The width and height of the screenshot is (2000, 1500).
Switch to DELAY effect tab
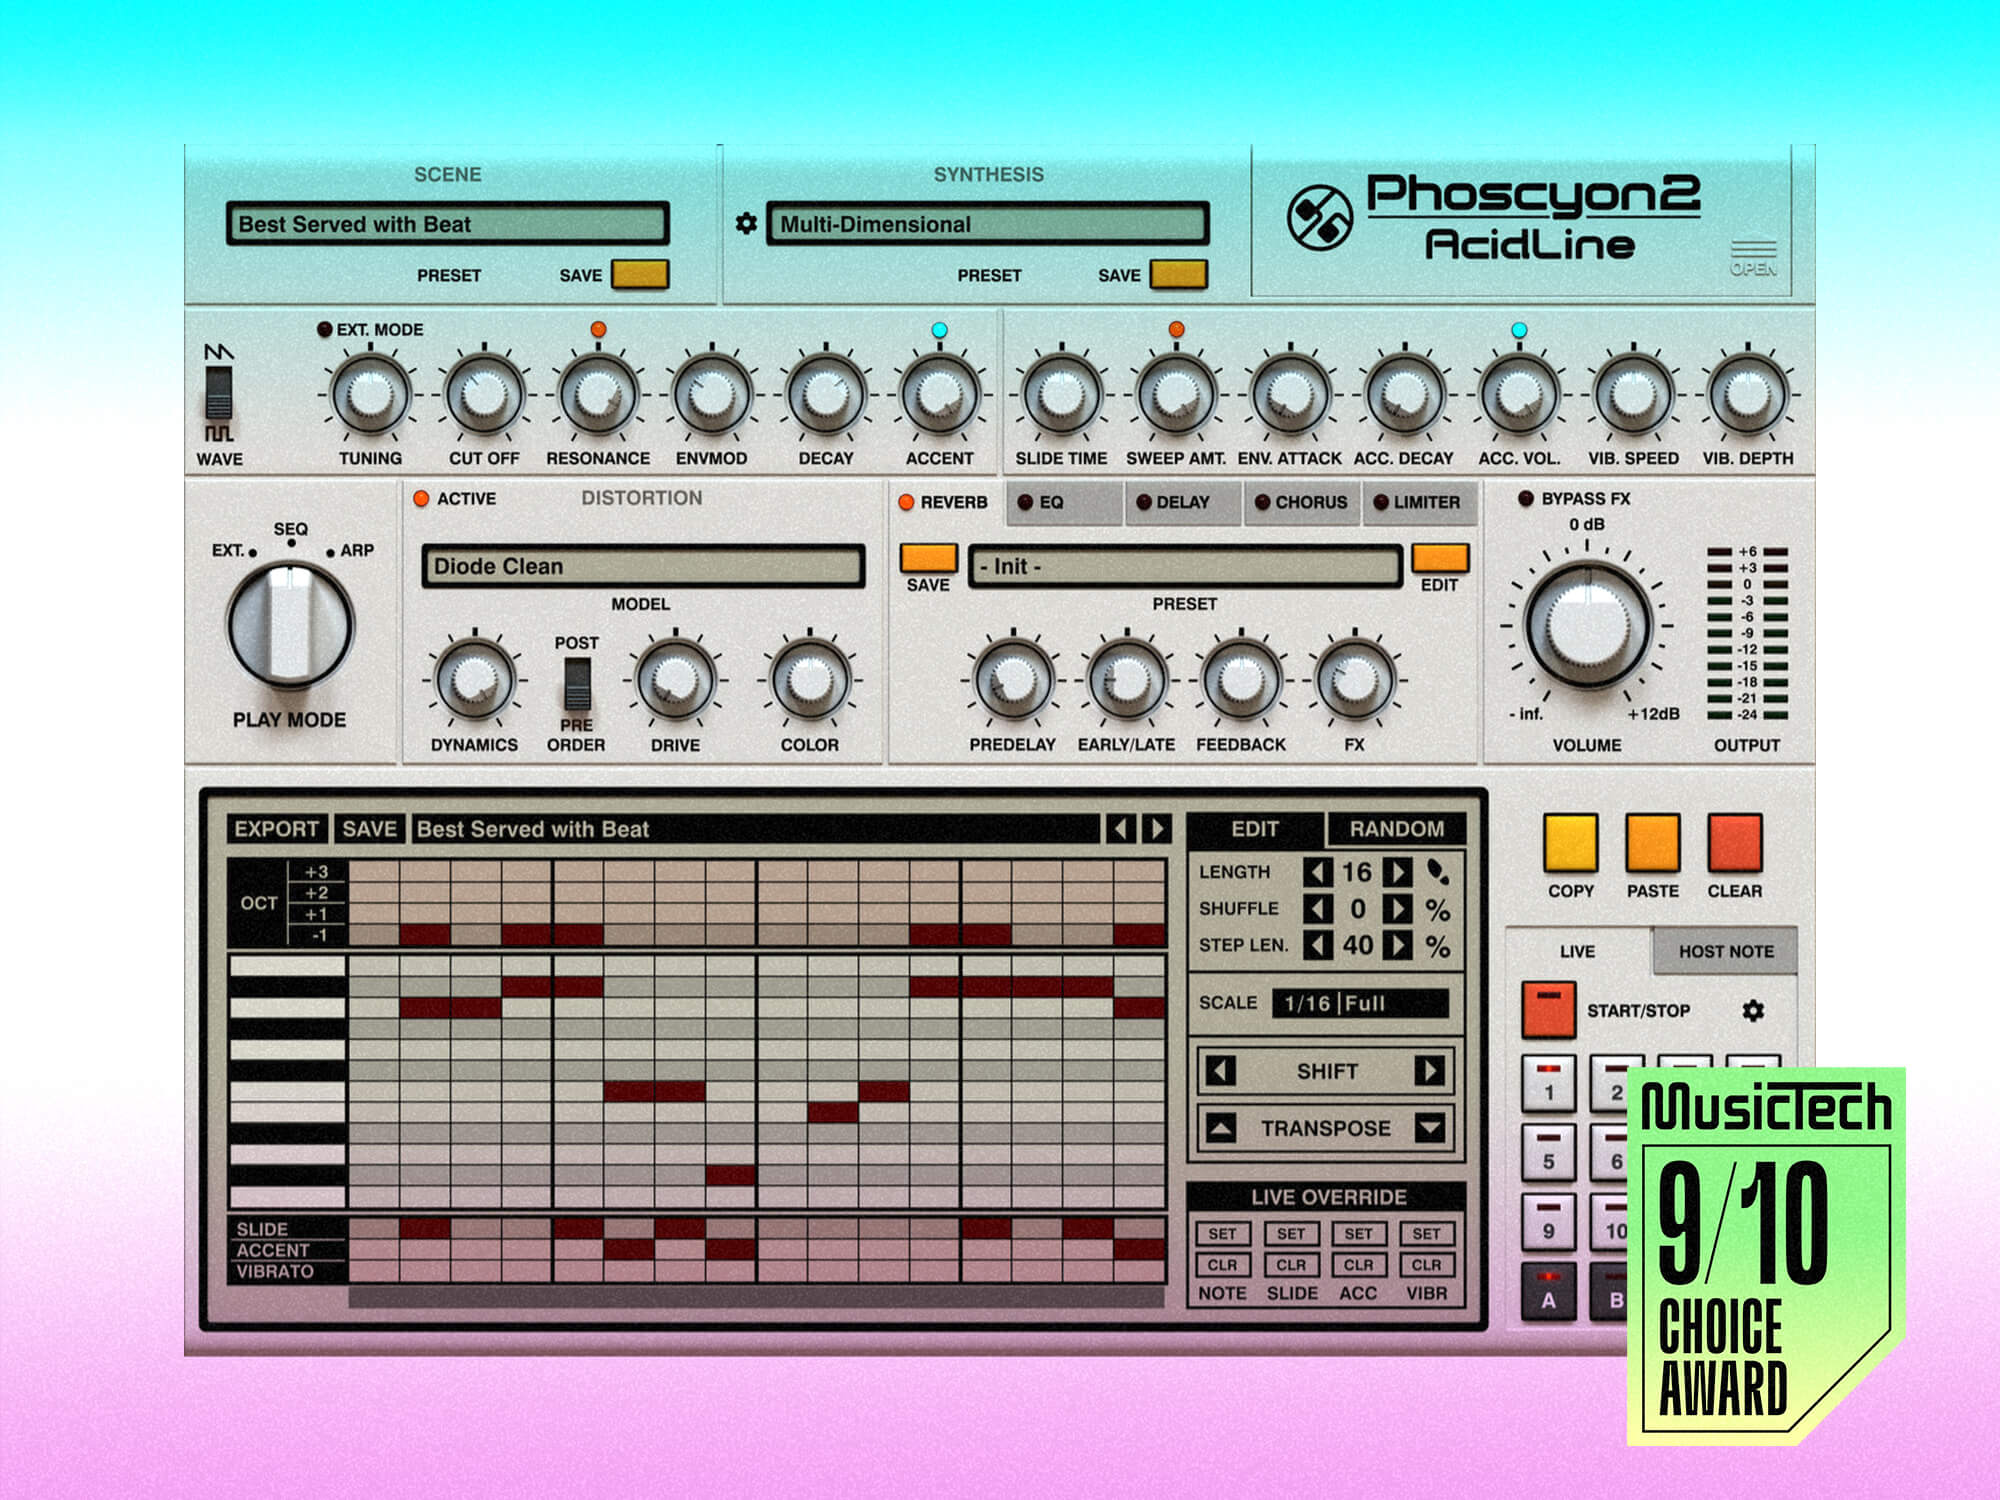[x=1183, y=502]
